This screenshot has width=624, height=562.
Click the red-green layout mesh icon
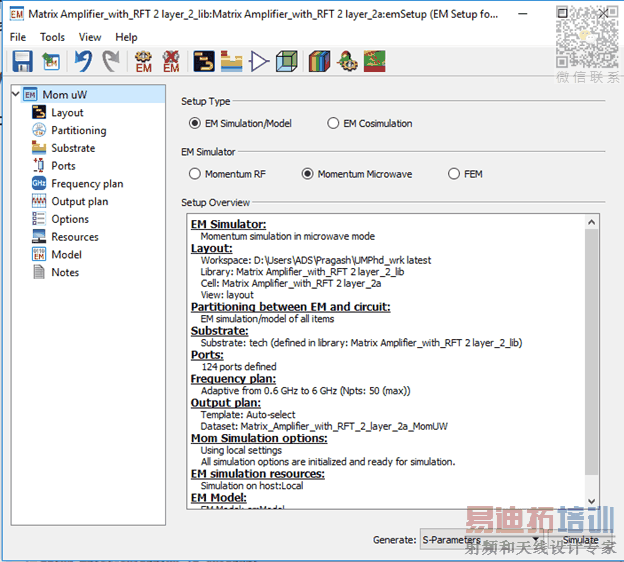(374, 61)
